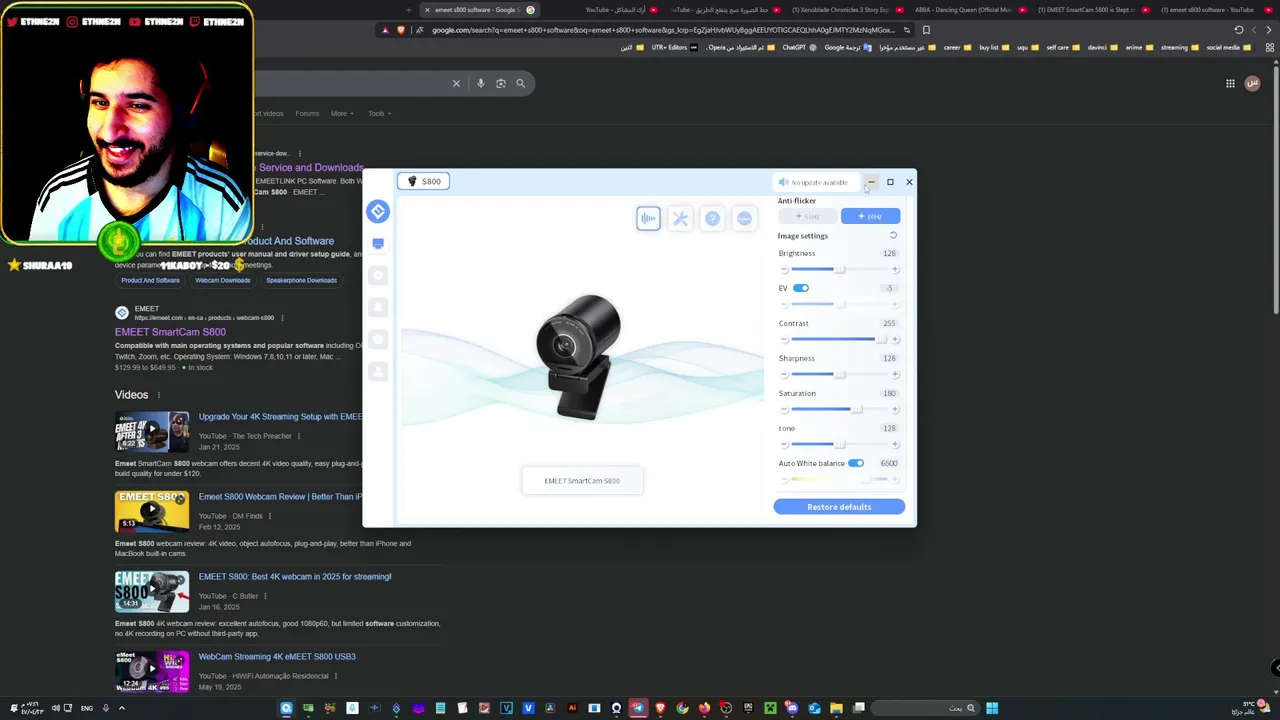Clear the Google search box with X
Image resolution: width=1280 pixels, height=720 pixels.
click(x=456, y=83)
